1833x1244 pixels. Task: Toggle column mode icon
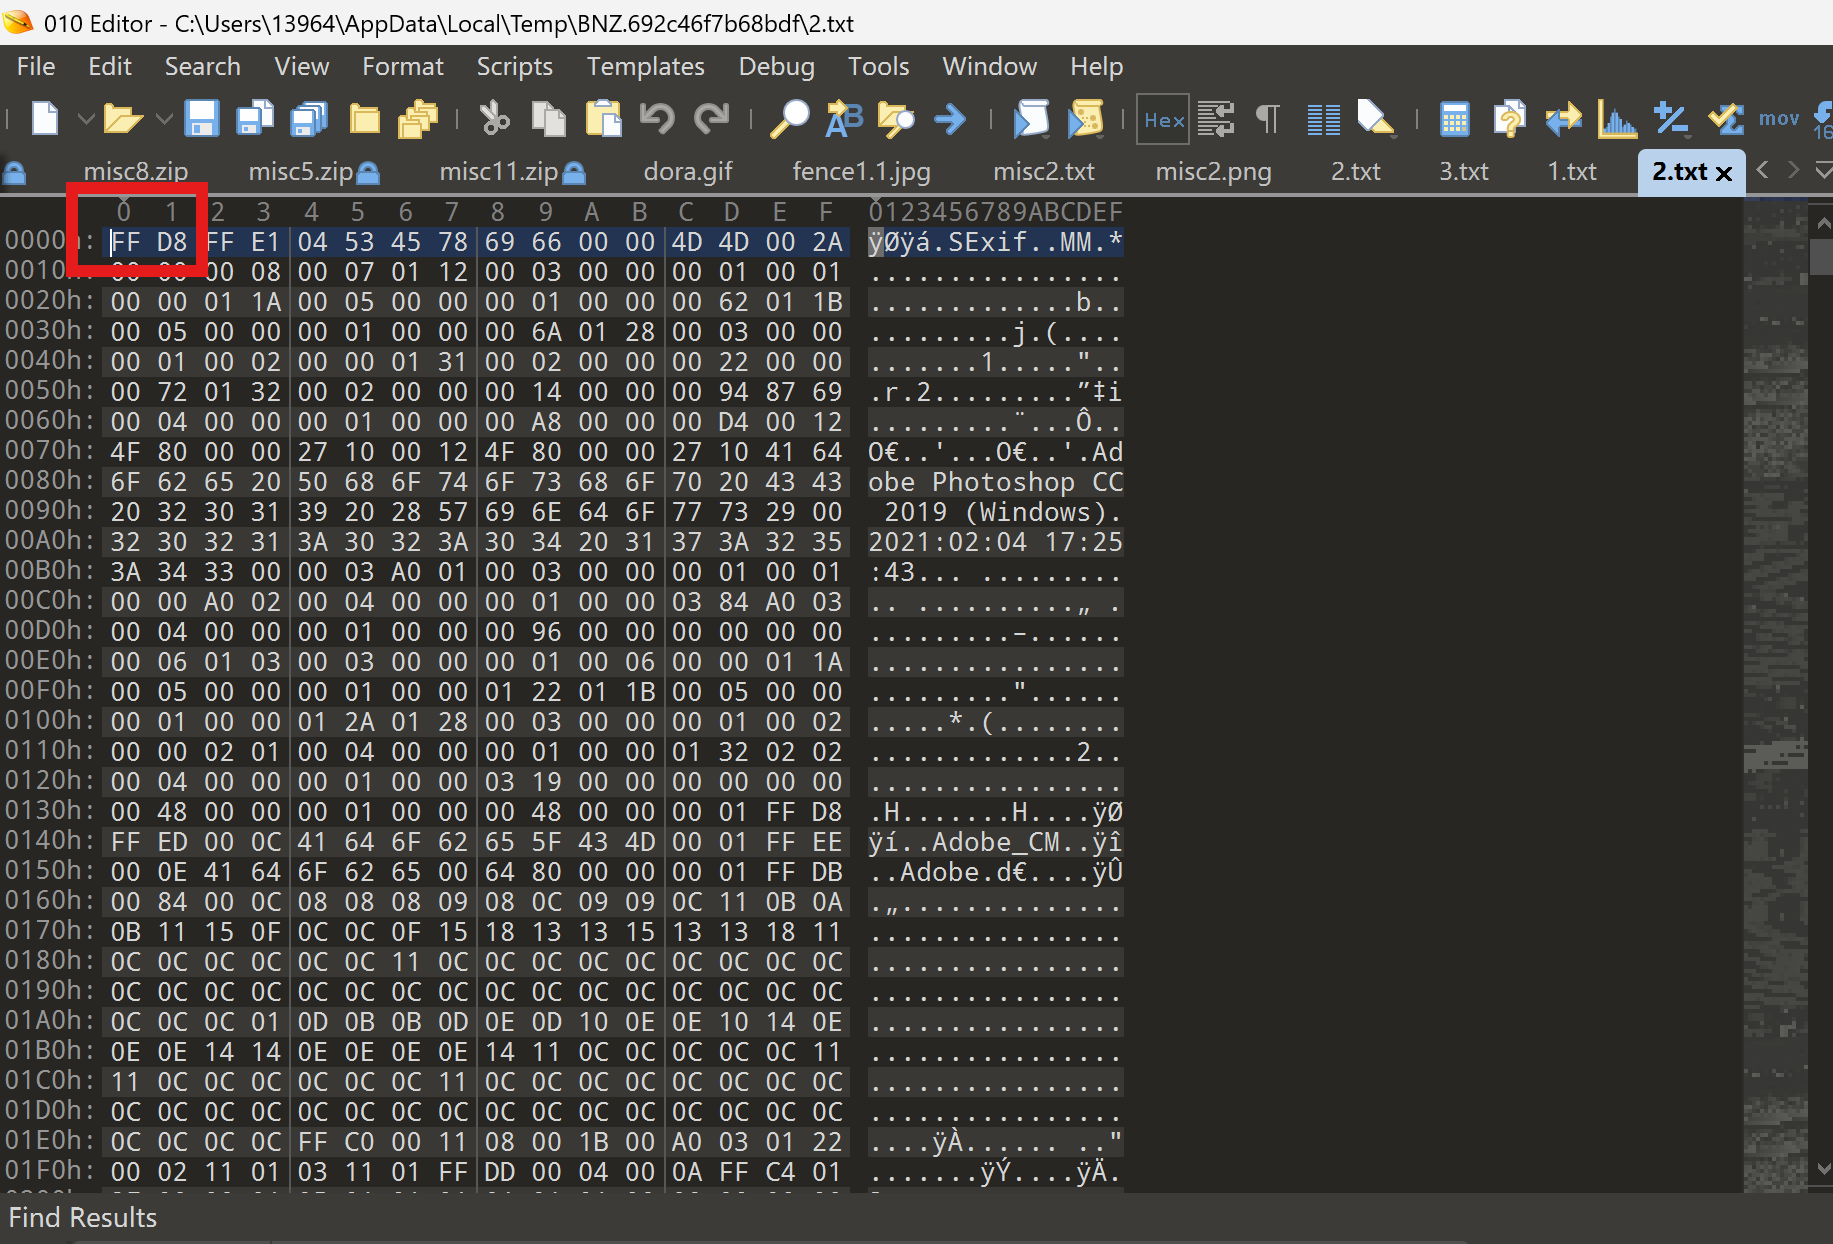pyautogui.click(x=1324, y=119)
